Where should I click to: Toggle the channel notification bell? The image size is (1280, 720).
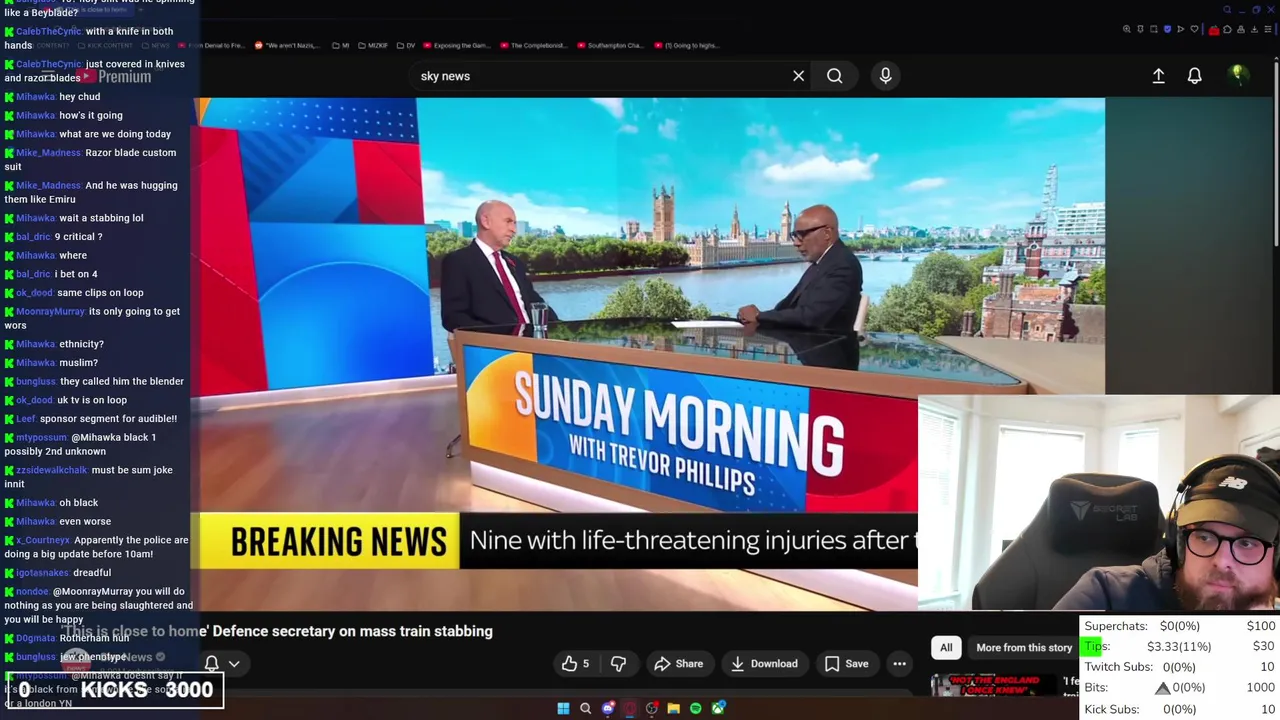tap(212, 663)
